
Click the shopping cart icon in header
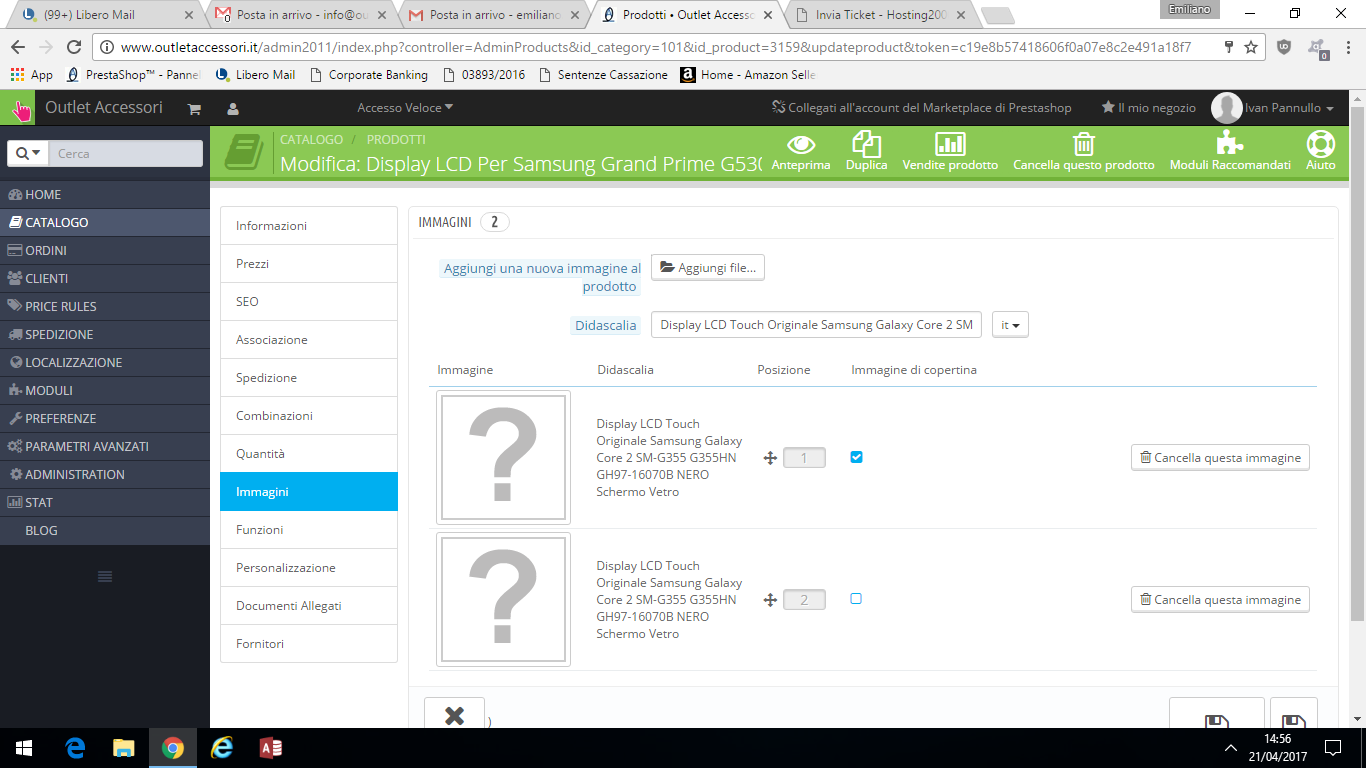[194, 109]
